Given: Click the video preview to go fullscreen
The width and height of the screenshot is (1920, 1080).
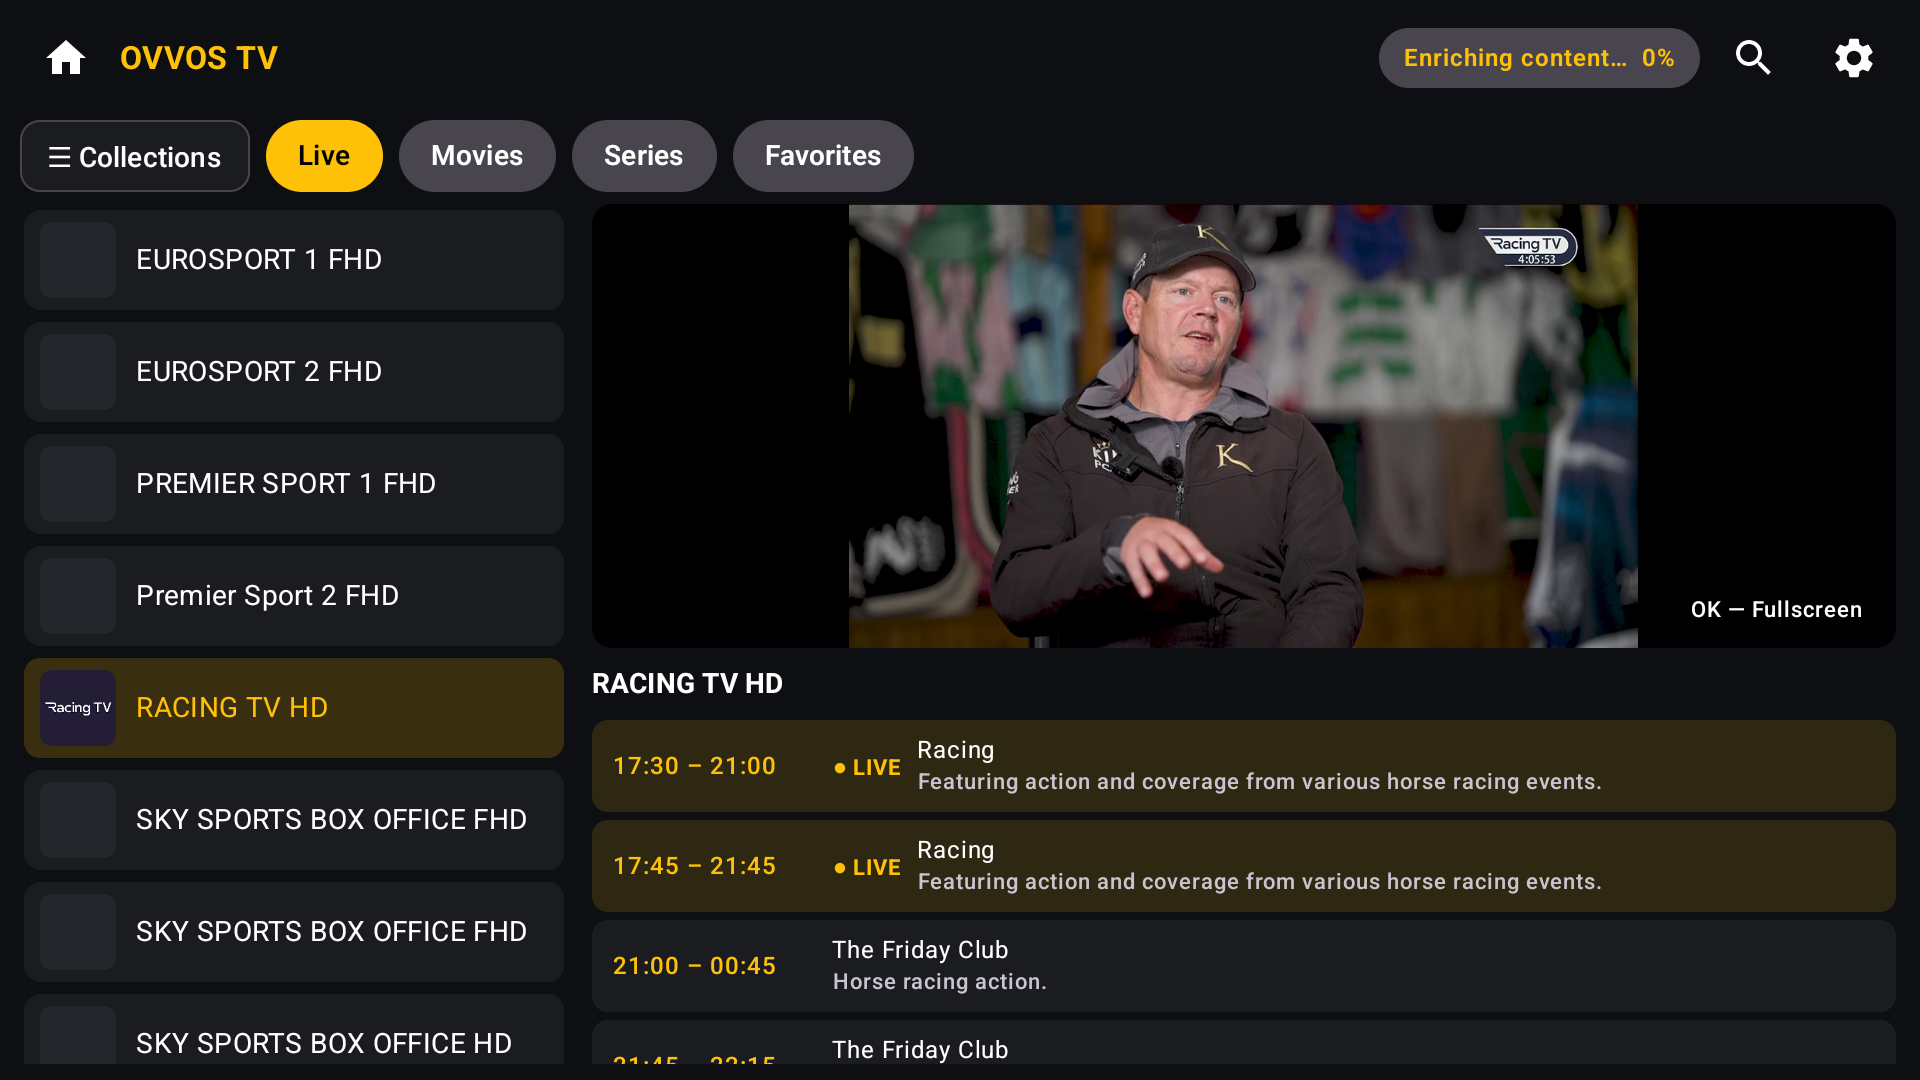Looking at the screenshot, I should point(1243,426).
